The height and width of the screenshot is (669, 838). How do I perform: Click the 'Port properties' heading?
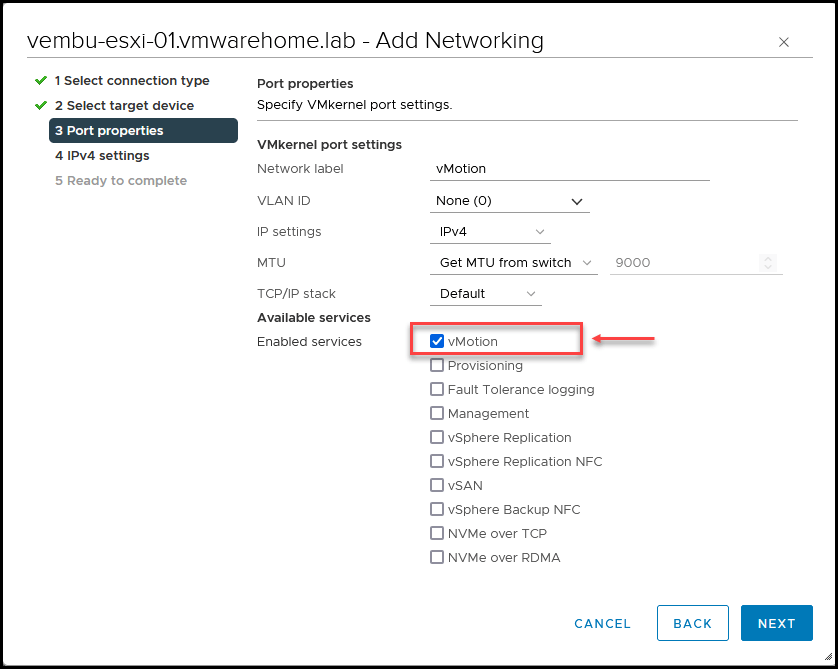click(305, 84)
